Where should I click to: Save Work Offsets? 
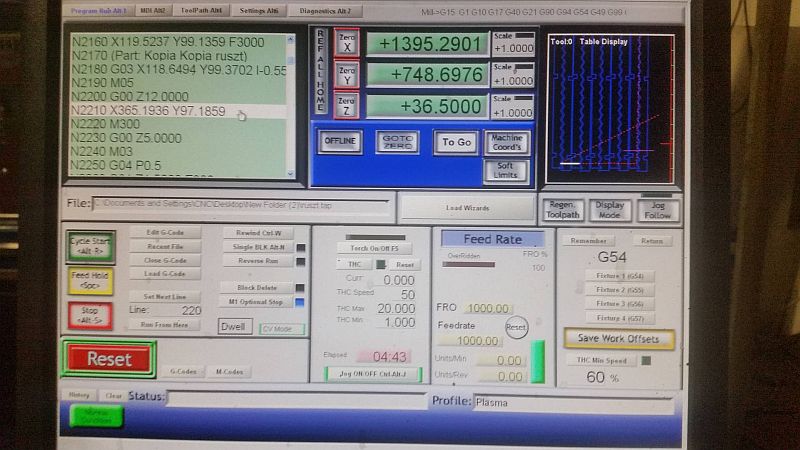click(618, 338)
